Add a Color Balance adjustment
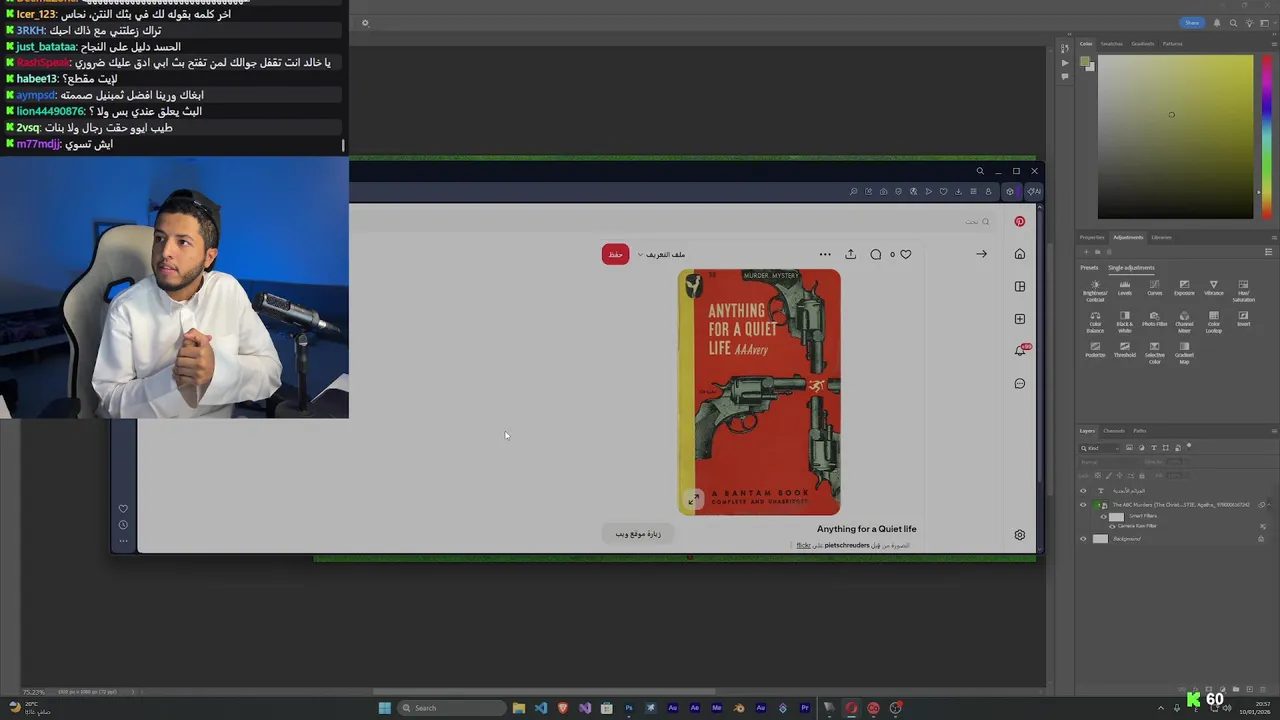The image size is (1280, 720). point(1096,322)
